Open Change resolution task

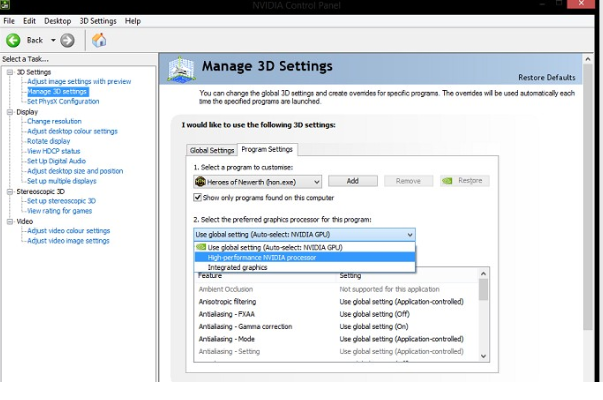[54, 121]
